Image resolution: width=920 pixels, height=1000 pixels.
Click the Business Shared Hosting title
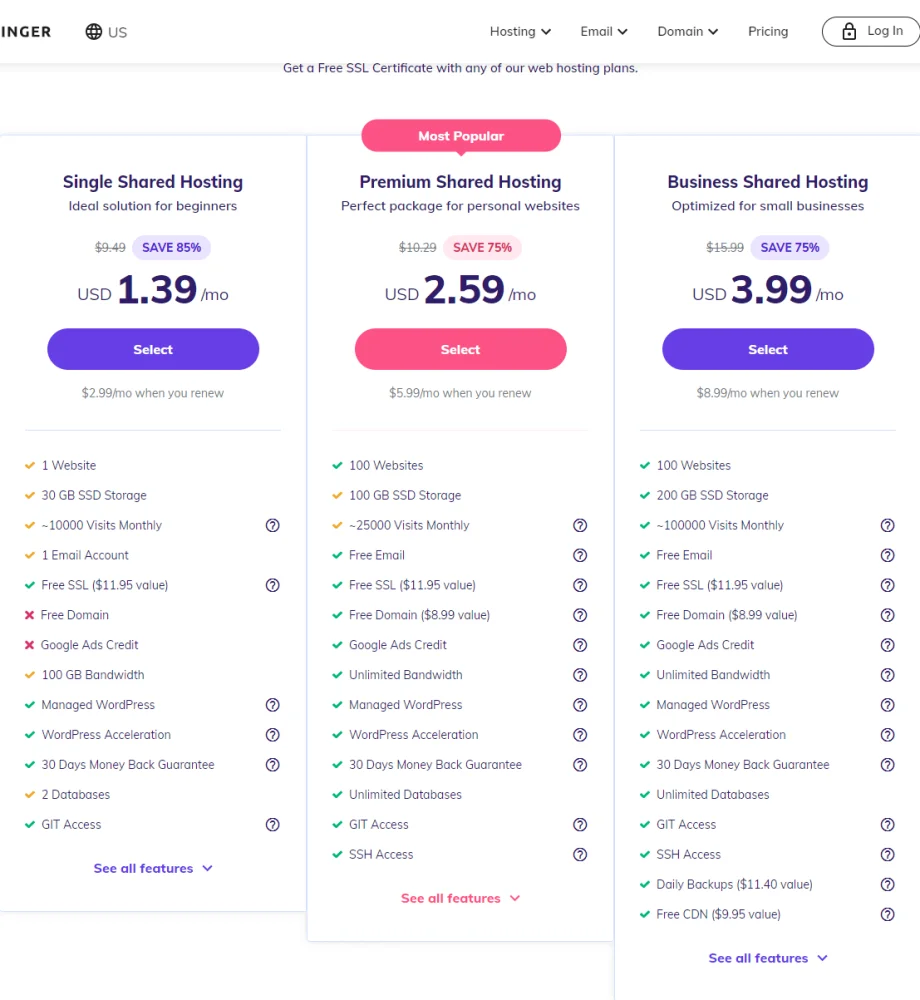(x=768, y=182)
